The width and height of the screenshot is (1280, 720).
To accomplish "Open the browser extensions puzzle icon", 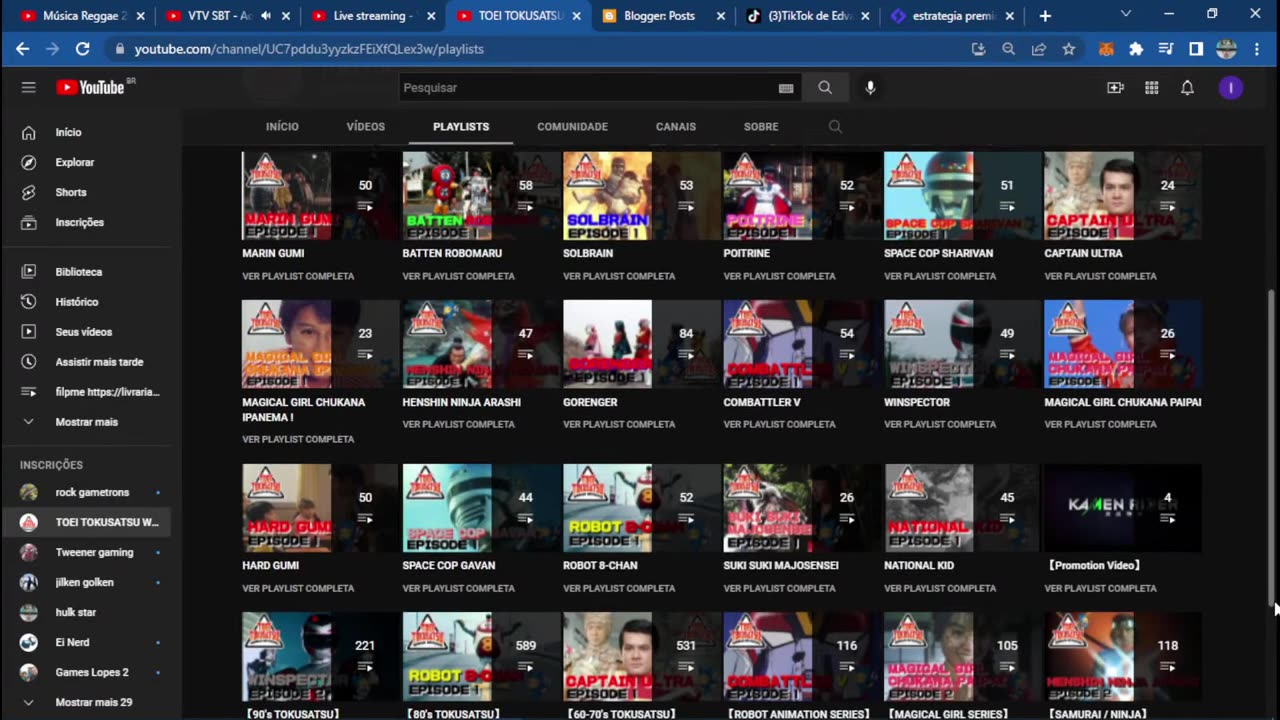I will tap(1136, 49).
